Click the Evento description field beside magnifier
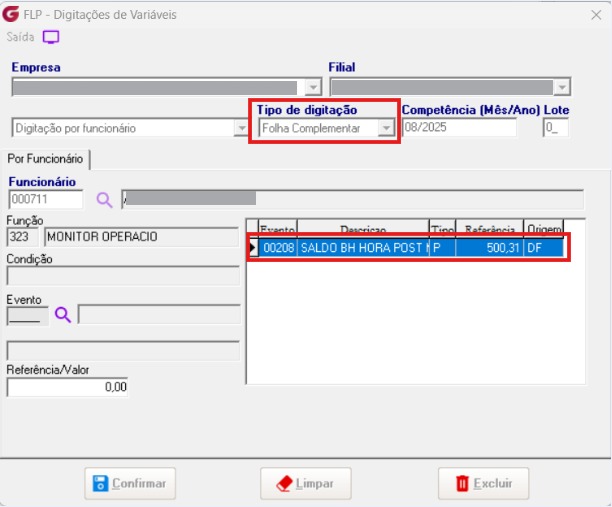 tap(159, 315)
